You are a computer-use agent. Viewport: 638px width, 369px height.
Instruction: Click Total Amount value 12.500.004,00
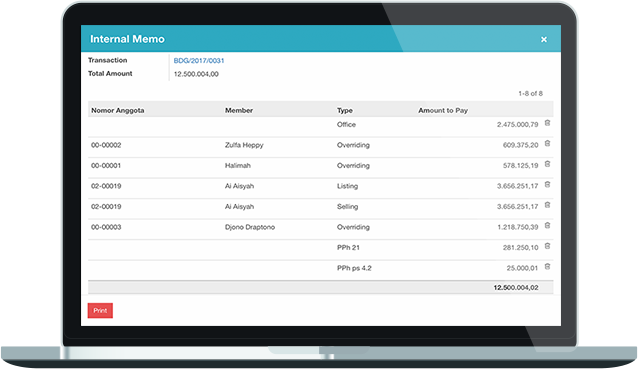click(196, 74)
